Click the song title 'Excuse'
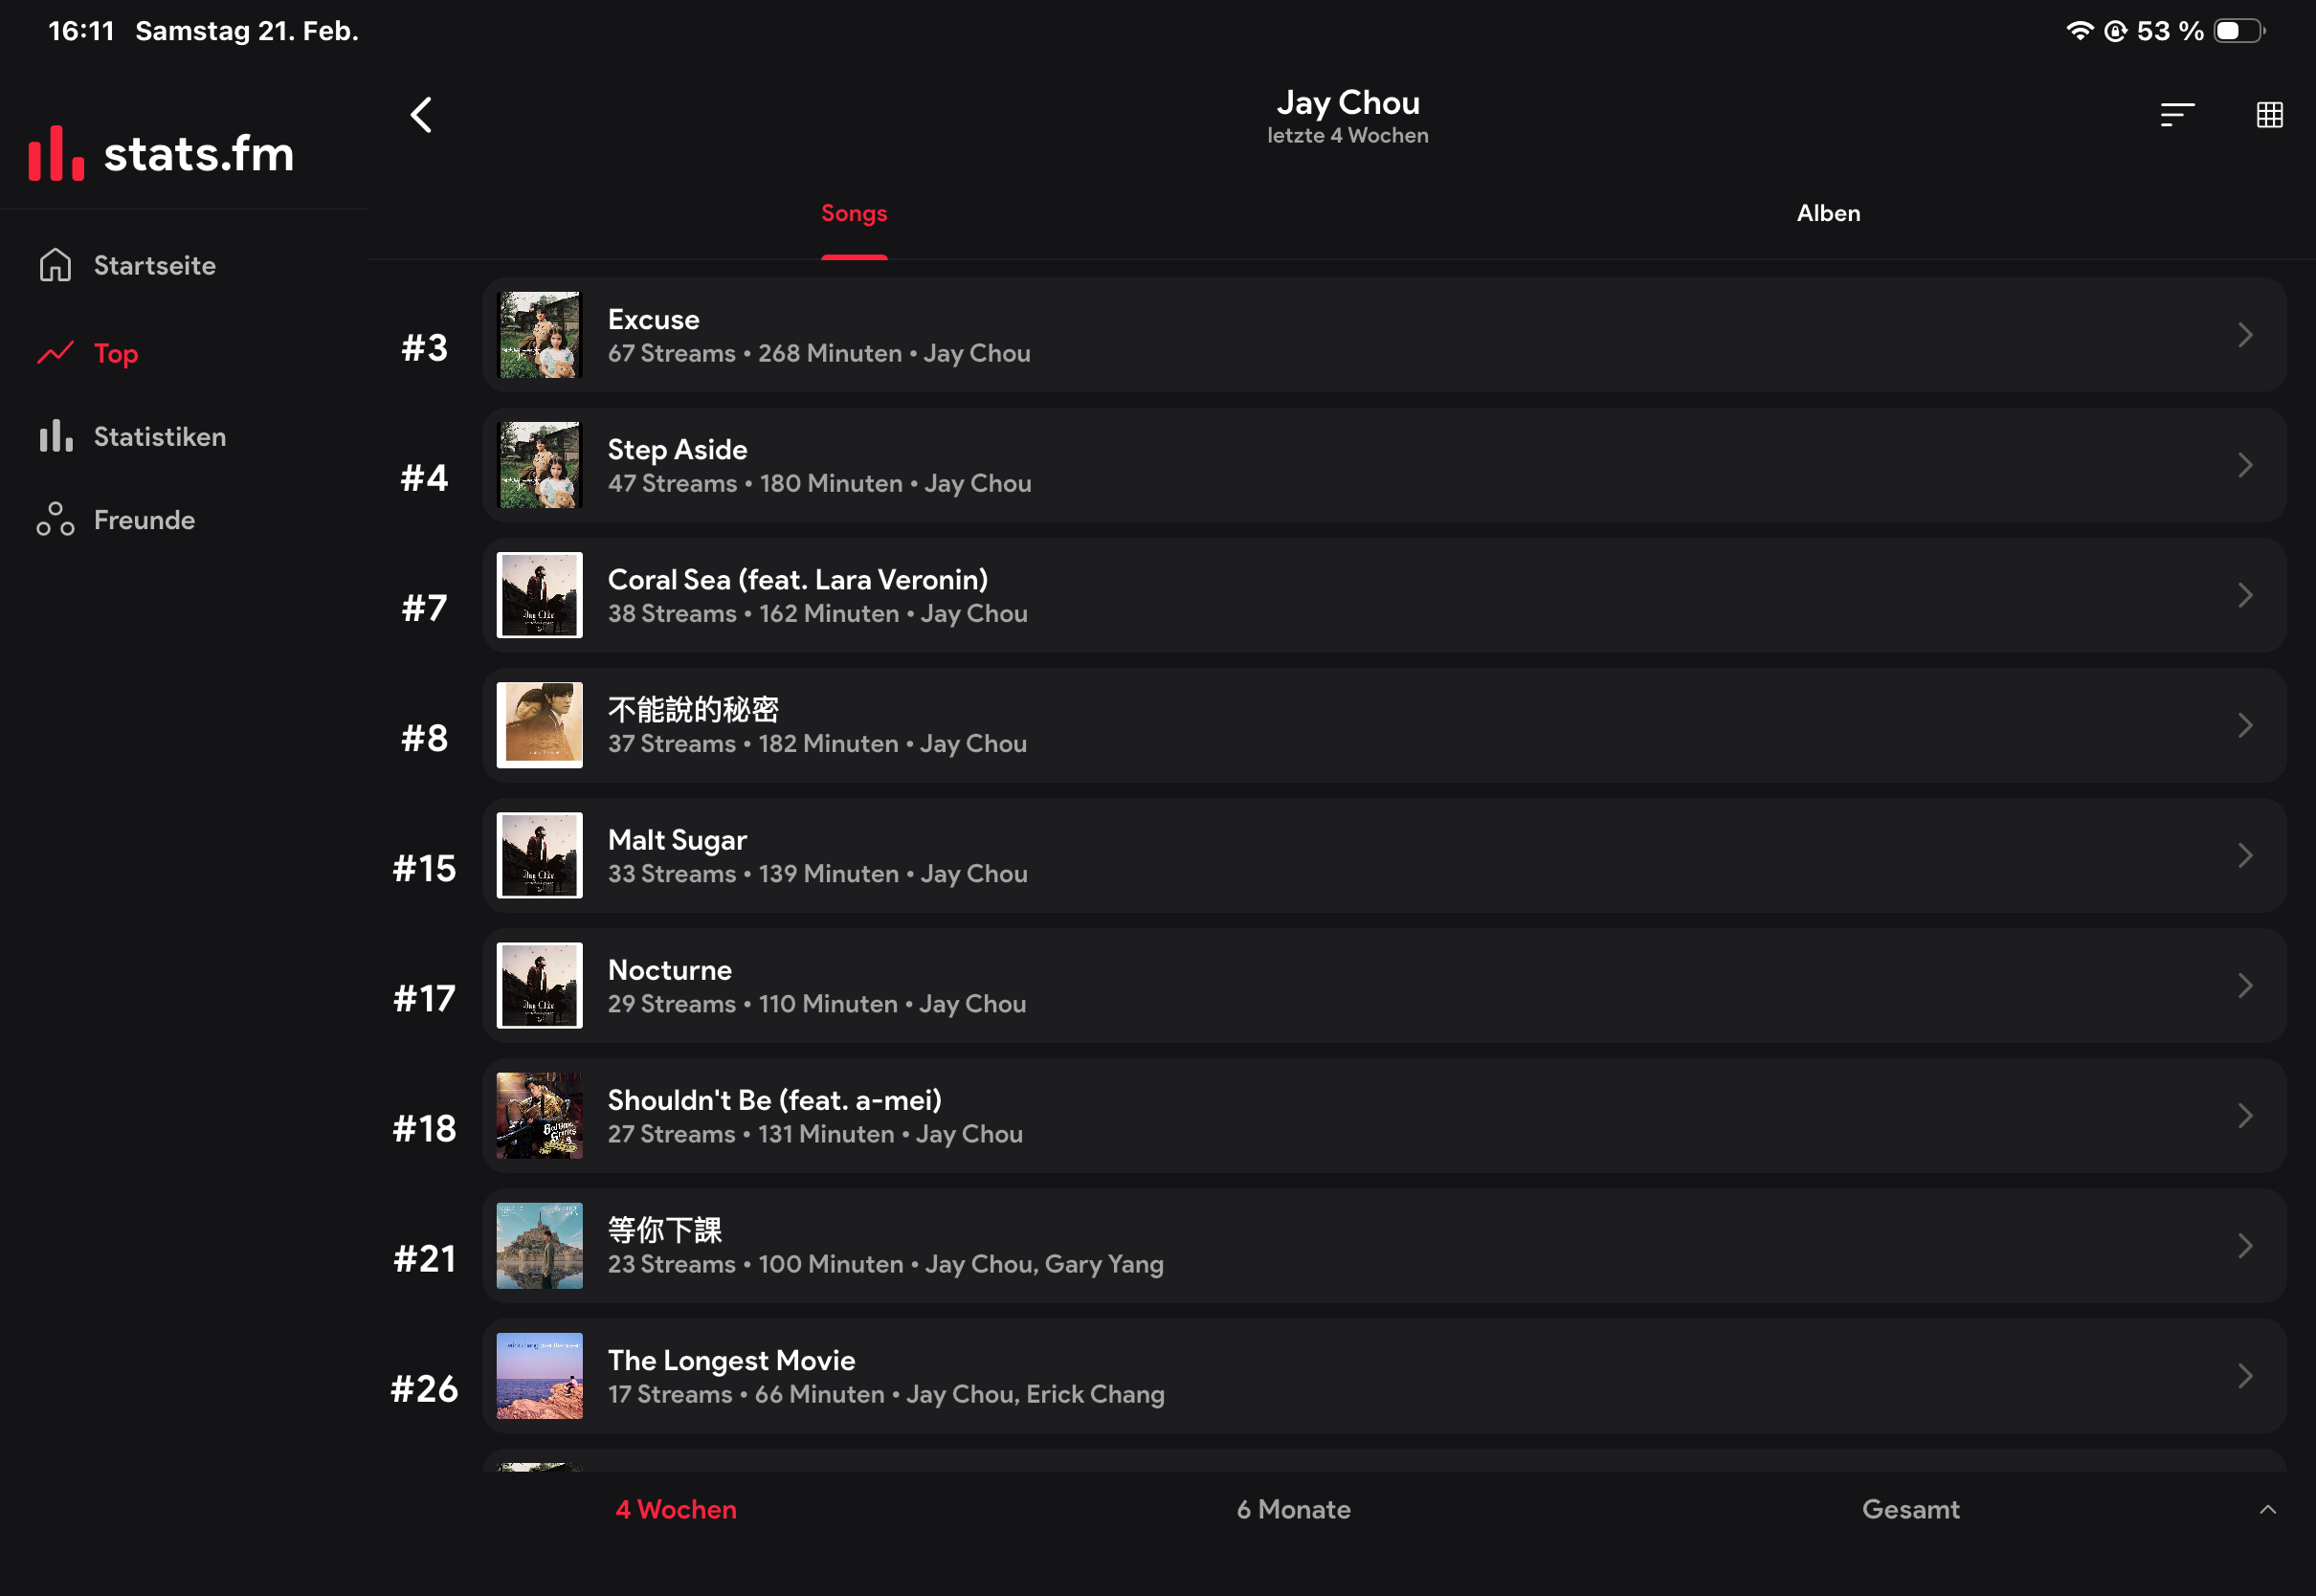The width and height of the screenshot is (2316, 1596). point(654,319)
